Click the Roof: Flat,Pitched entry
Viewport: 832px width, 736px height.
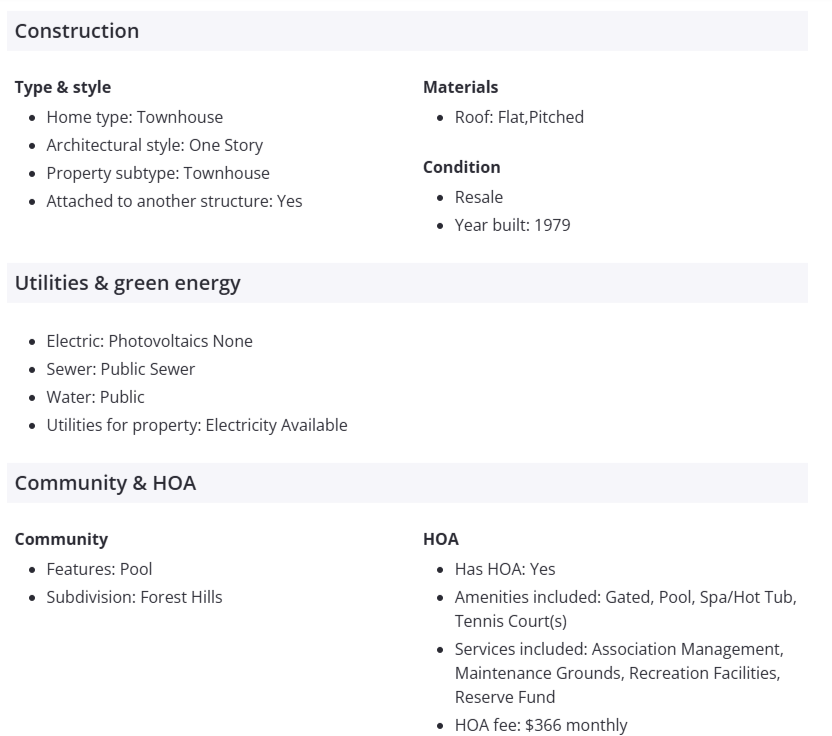click(x=519, y=117)
